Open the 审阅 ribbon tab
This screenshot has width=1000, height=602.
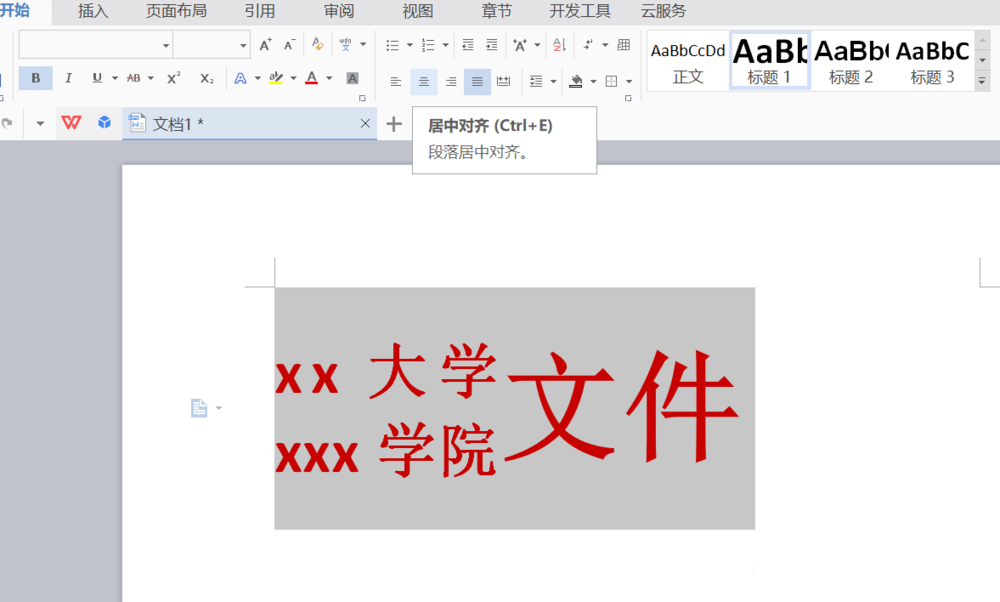[338, 11]
